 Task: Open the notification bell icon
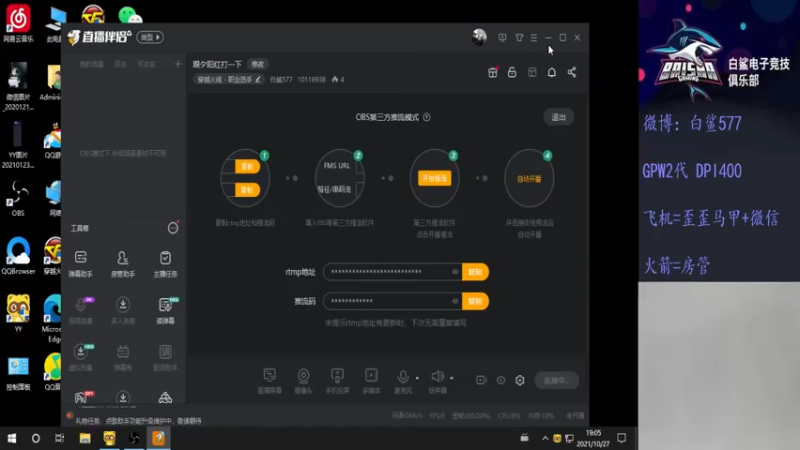pos(552,72)
